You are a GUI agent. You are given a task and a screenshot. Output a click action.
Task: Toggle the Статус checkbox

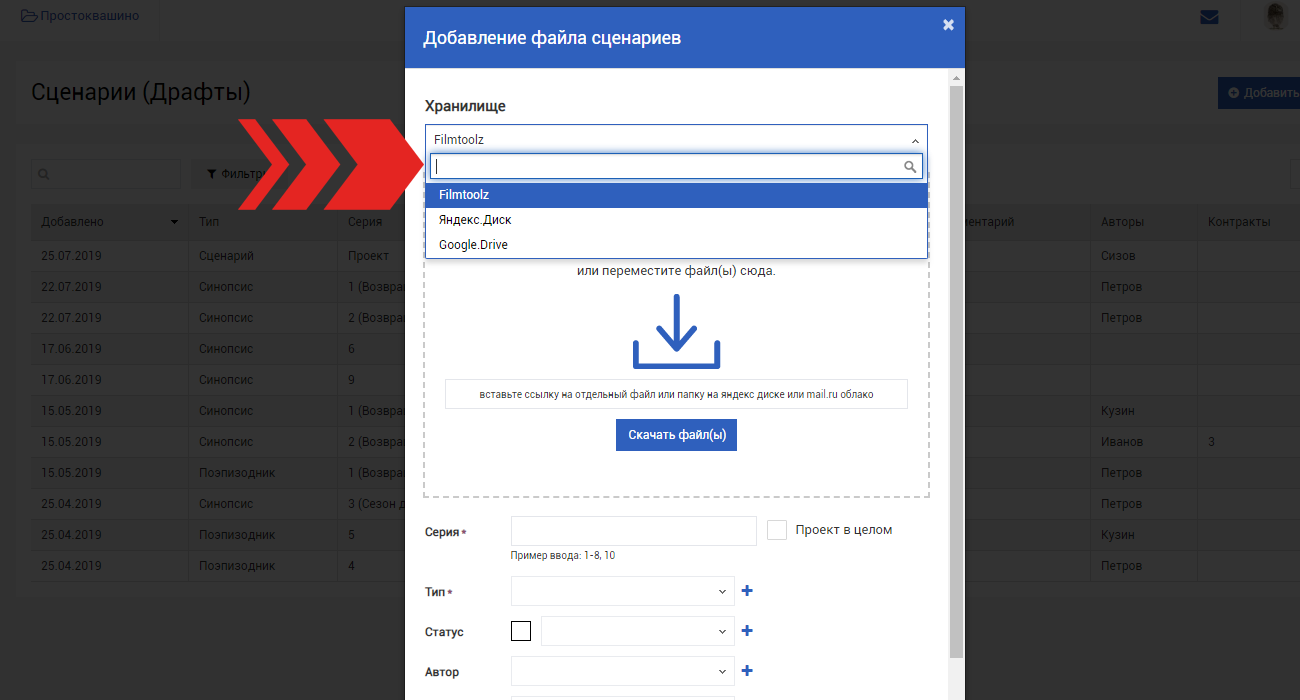tap(521, 631)
